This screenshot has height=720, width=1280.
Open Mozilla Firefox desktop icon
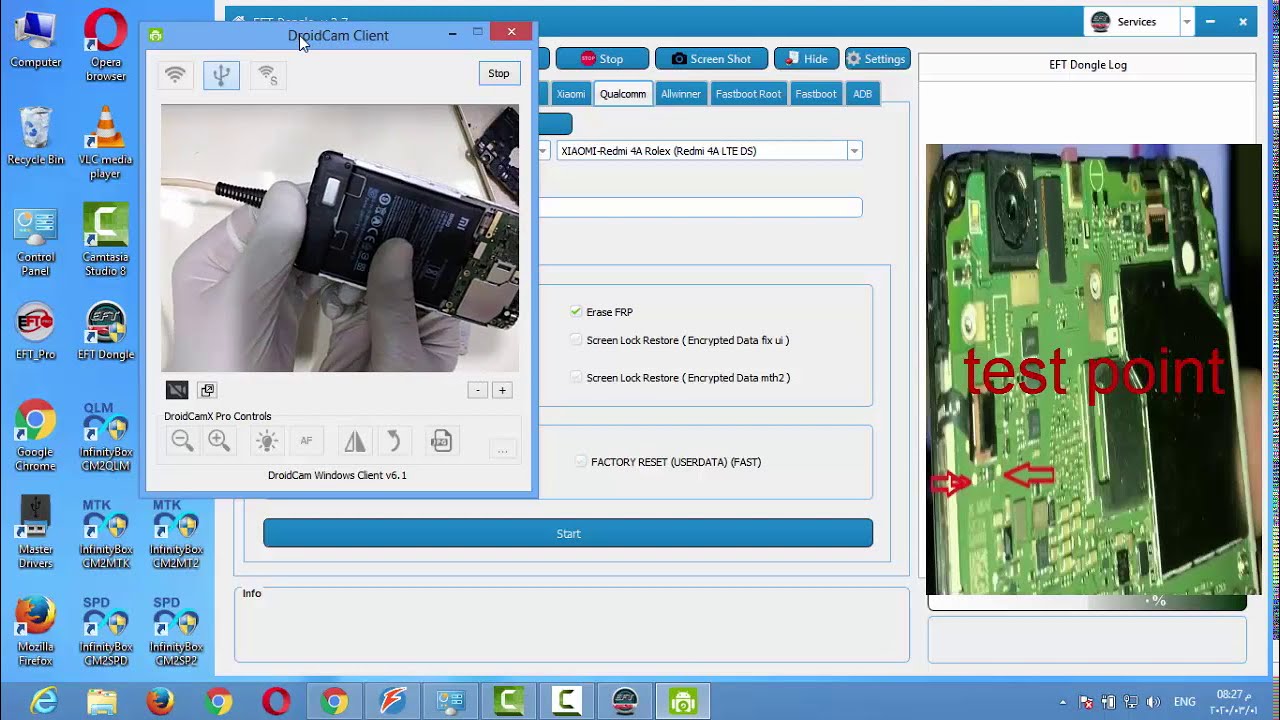(36, 630)
